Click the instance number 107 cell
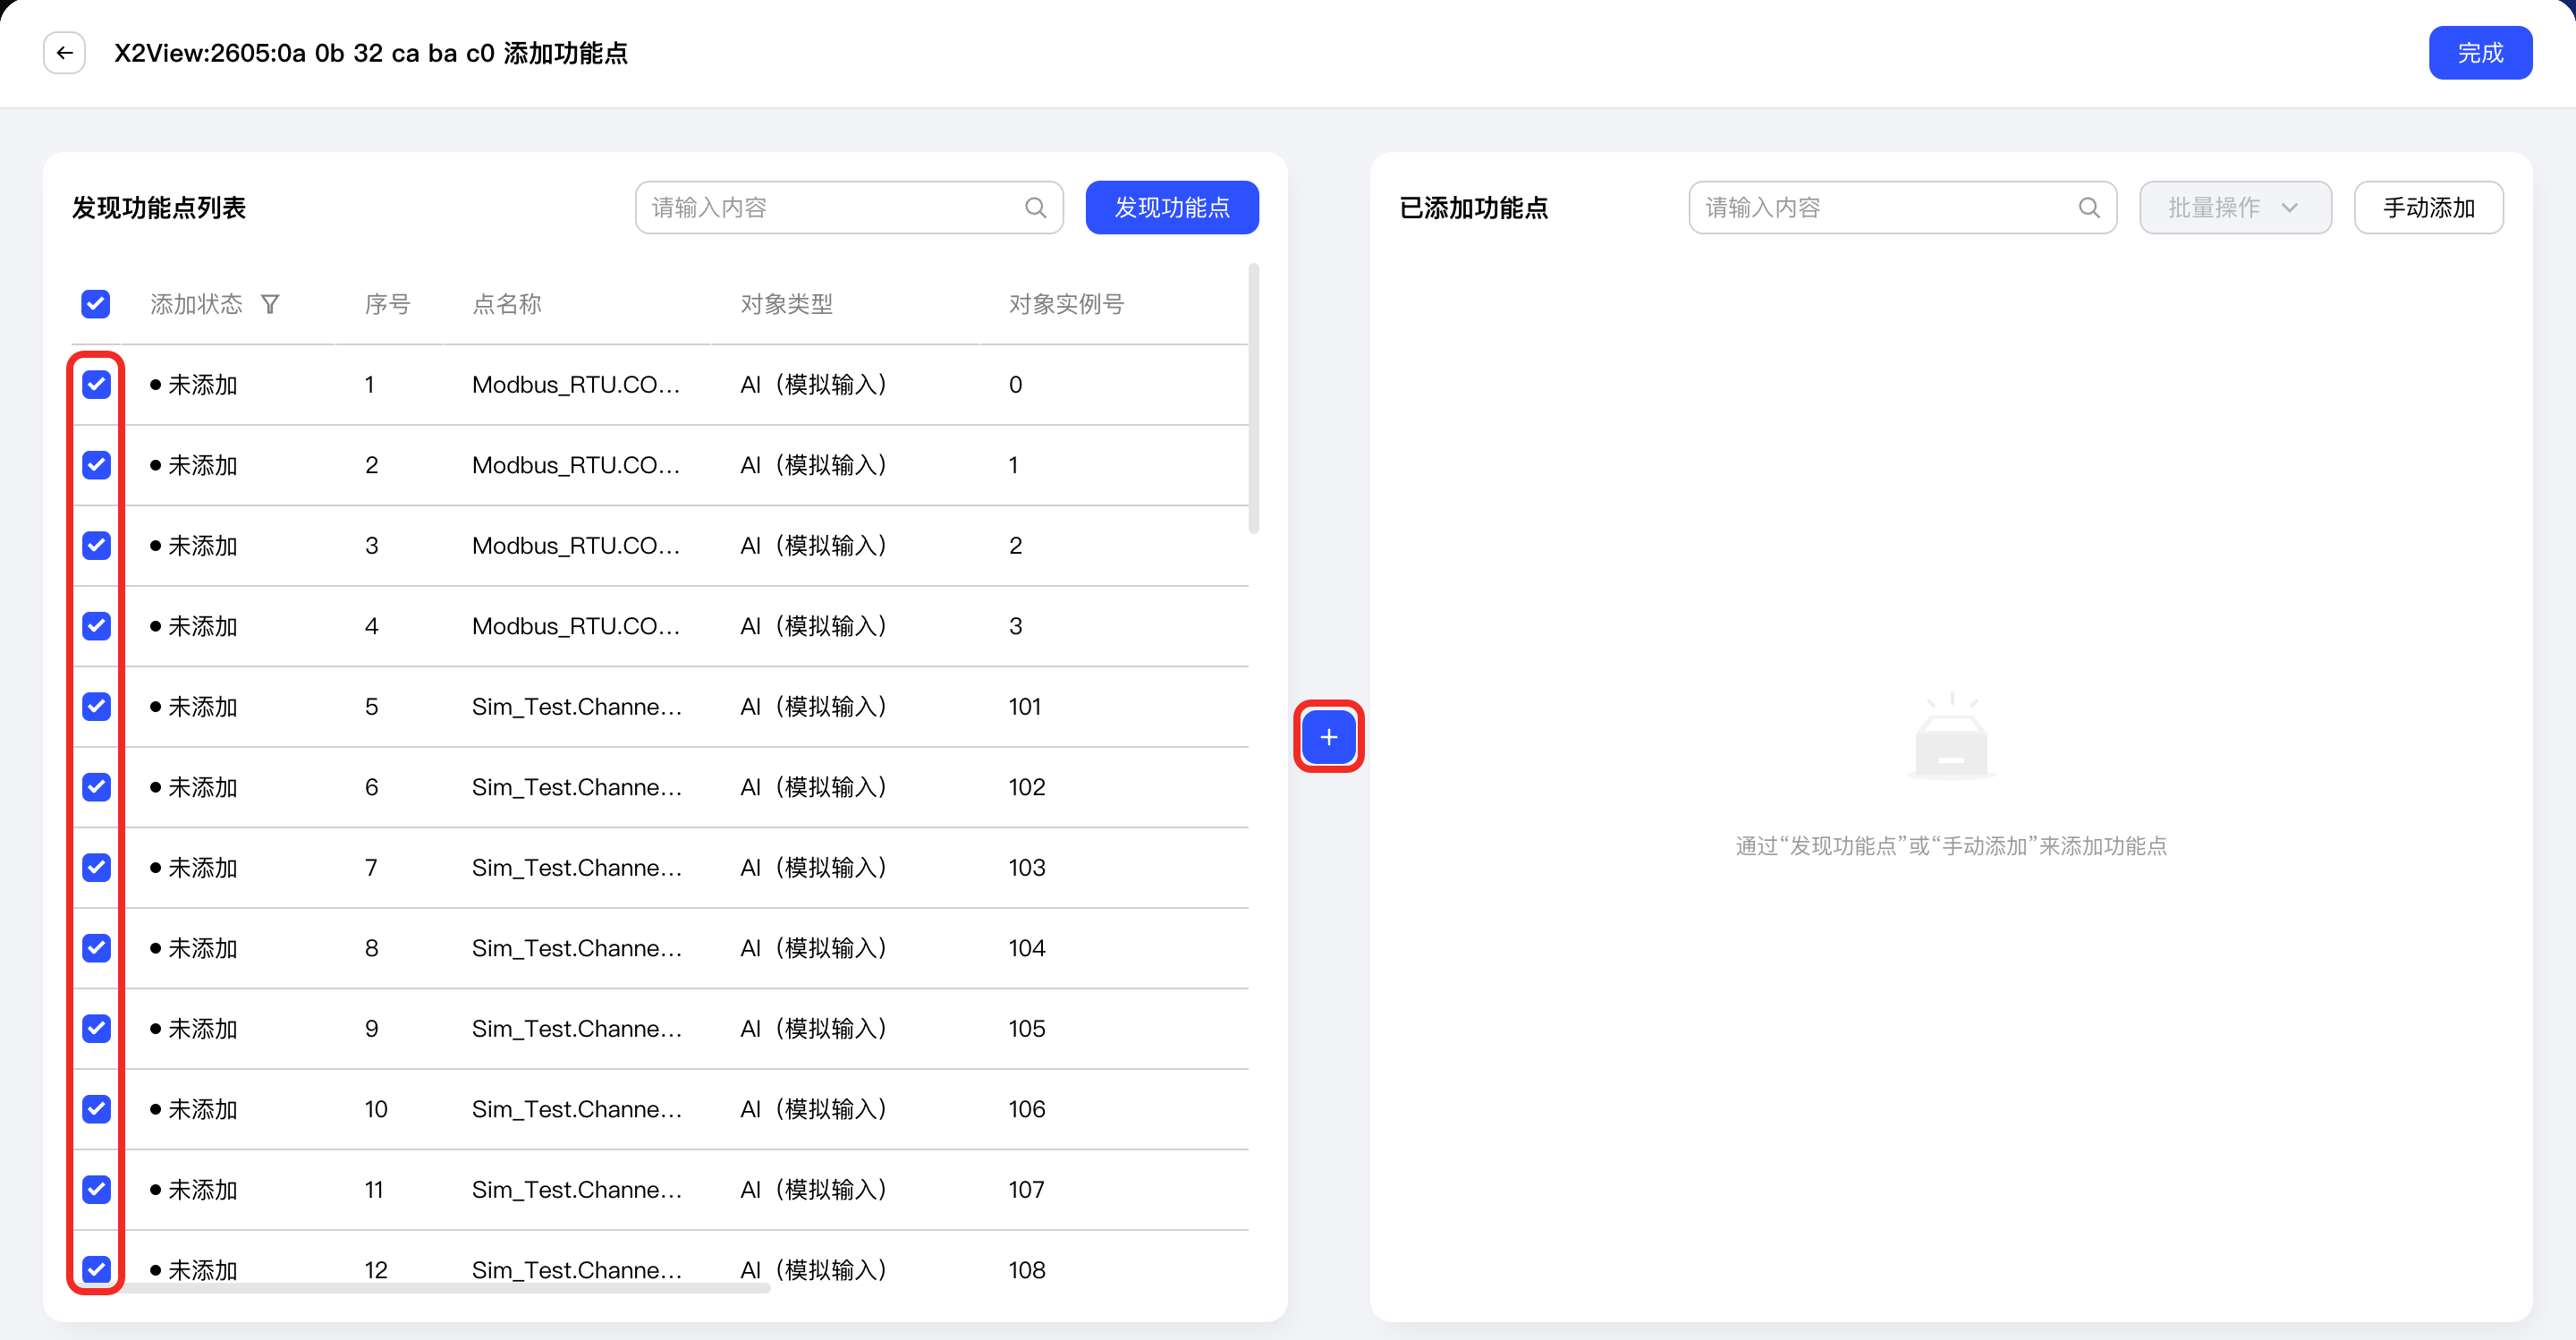2576x1340 pixels. [1026, 1190]
